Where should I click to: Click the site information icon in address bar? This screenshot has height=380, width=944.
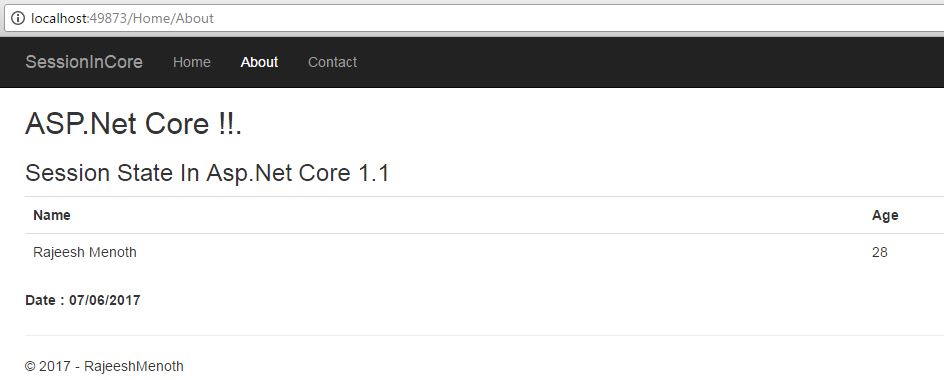click(18, 19)
